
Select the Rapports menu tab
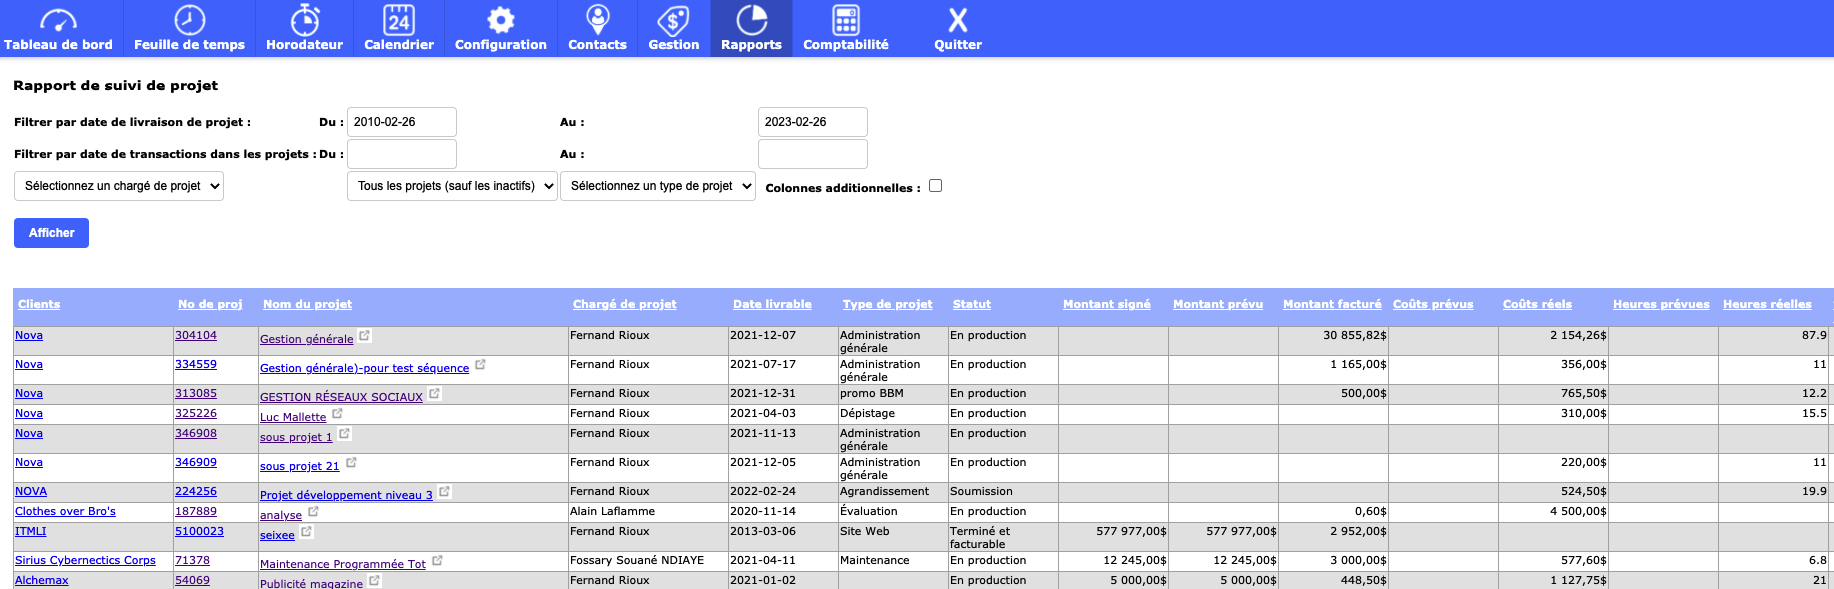[x=751, y=28]
